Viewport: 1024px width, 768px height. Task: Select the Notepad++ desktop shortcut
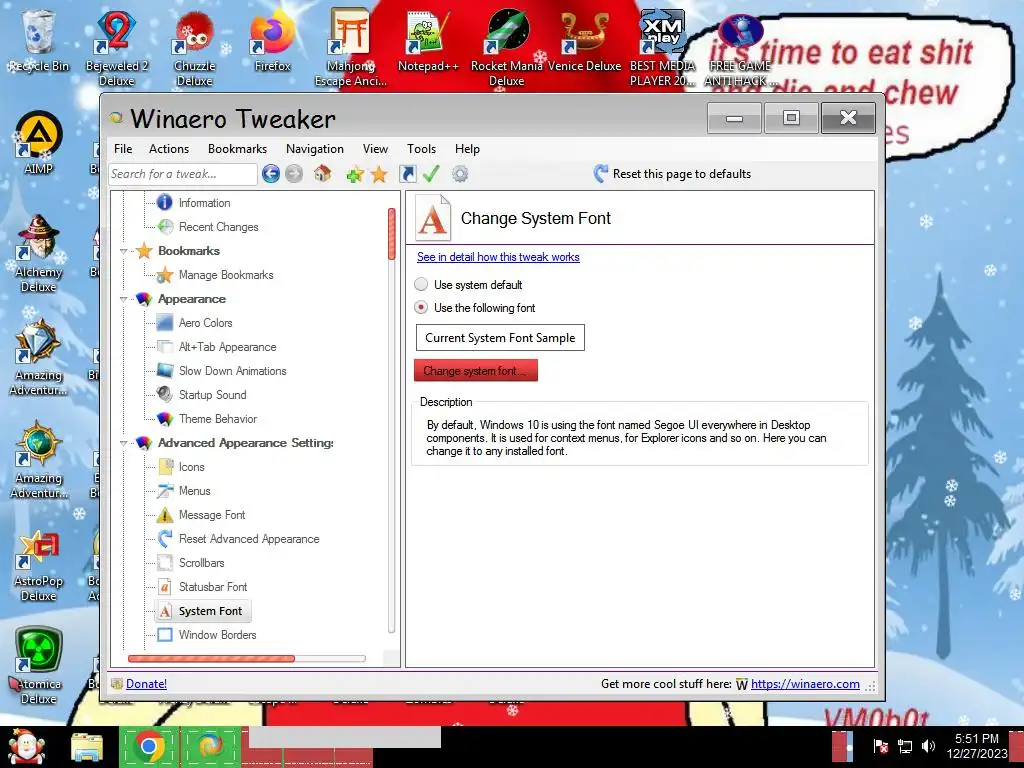(x=428, y=41)
